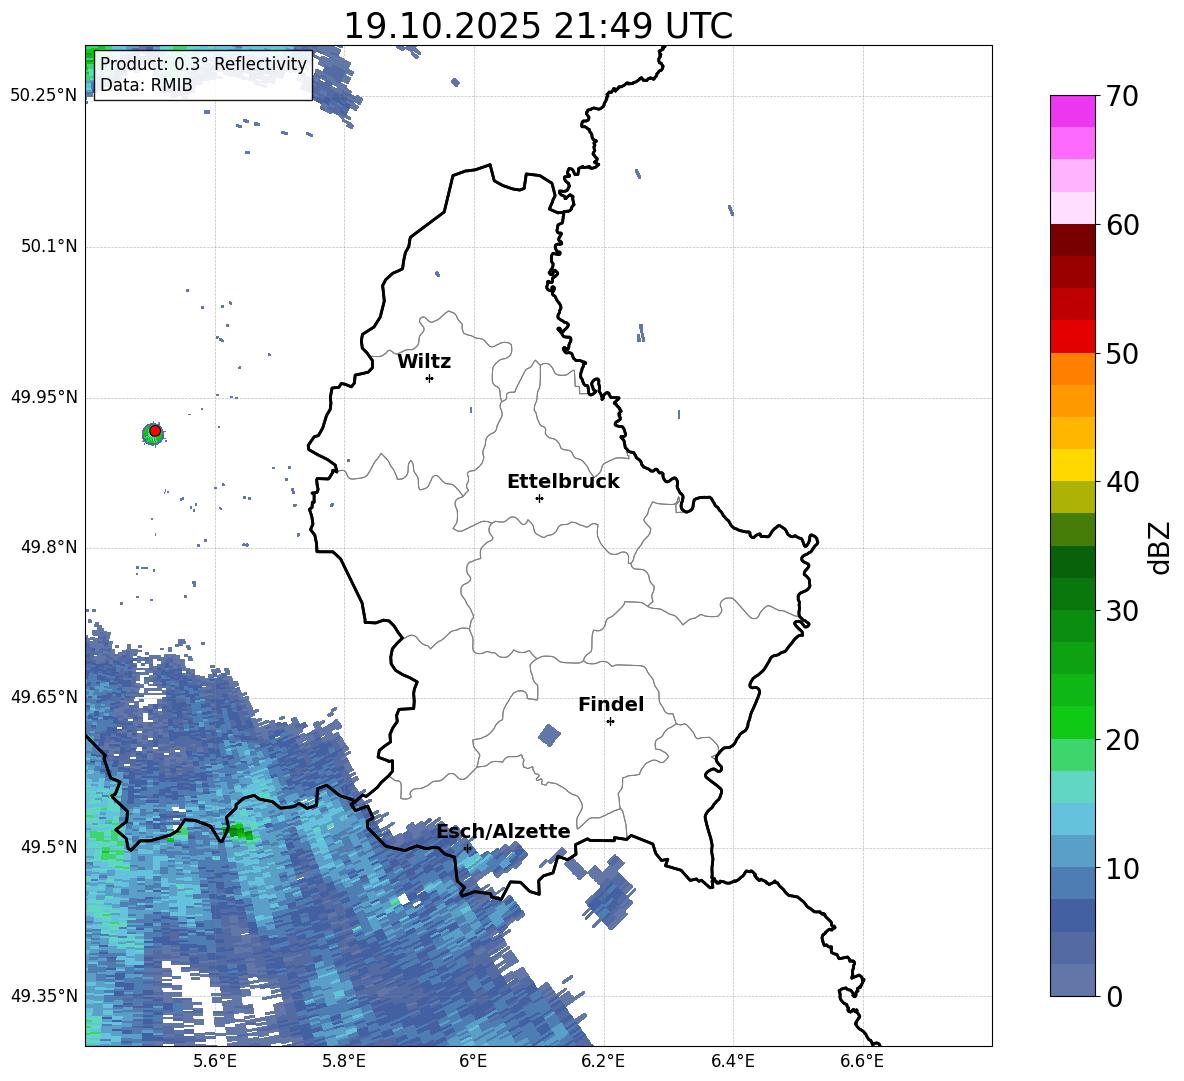The width and height of the screenshot is (1184, 1081).
Task: Click the Wiltz station cross marker
Action: 430,378
